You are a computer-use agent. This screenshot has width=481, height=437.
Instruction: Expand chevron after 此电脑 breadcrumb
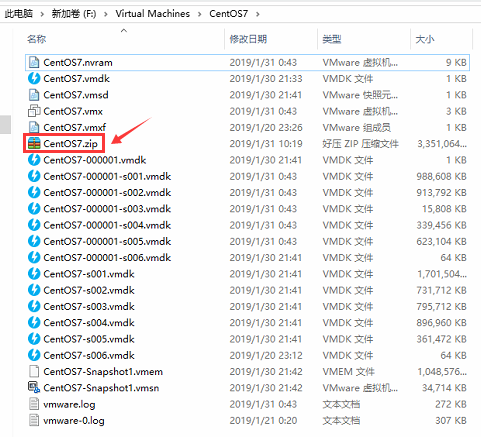[x=42, y=14]
